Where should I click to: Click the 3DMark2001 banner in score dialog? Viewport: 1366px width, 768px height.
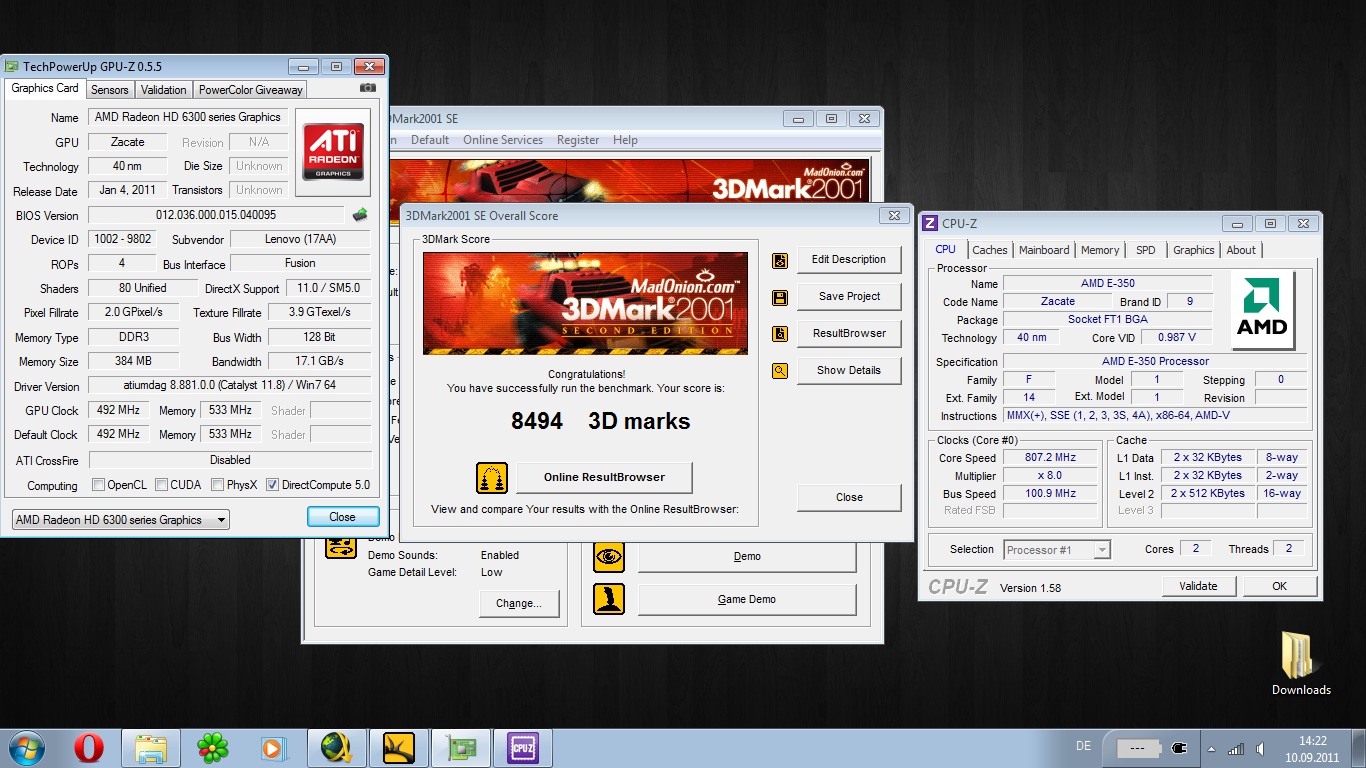(x=585, y=303)
